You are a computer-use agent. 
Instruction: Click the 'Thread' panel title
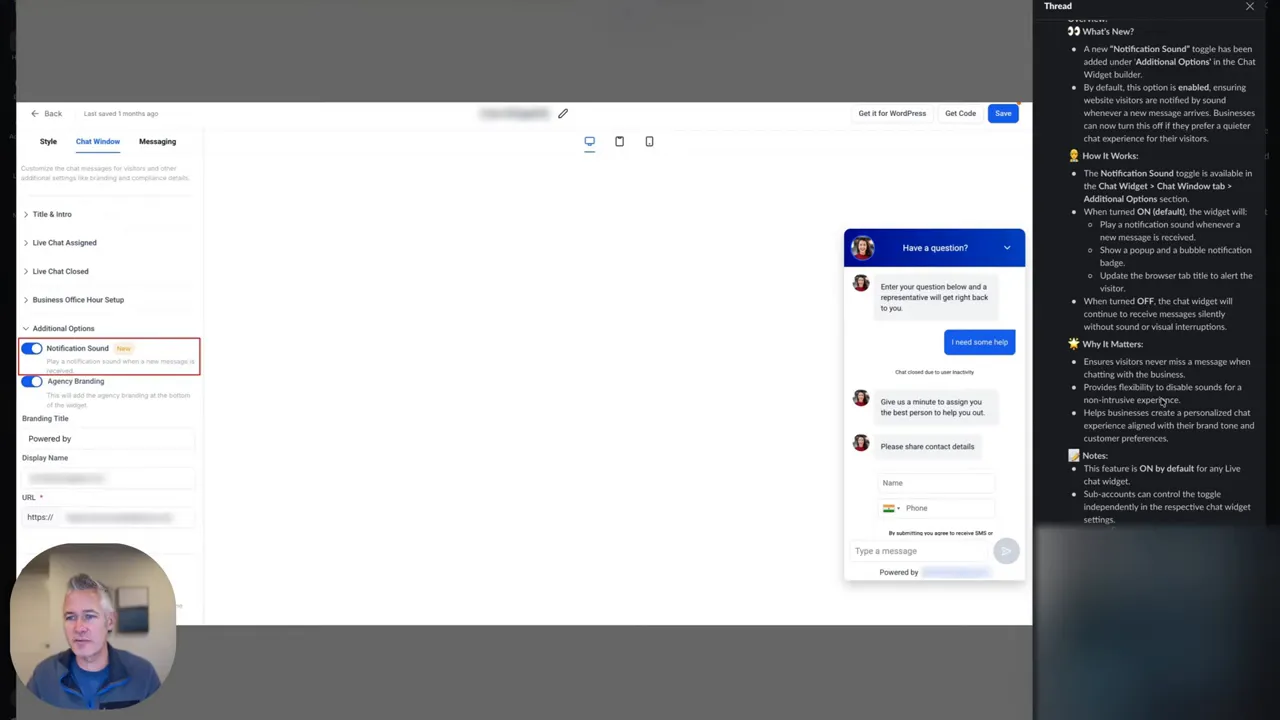pyautogui.click(x=1057, y=7)
